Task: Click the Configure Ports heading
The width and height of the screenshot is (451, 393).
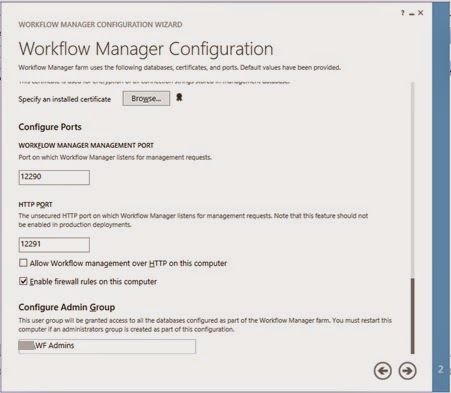Action: (x=50, y=127)
